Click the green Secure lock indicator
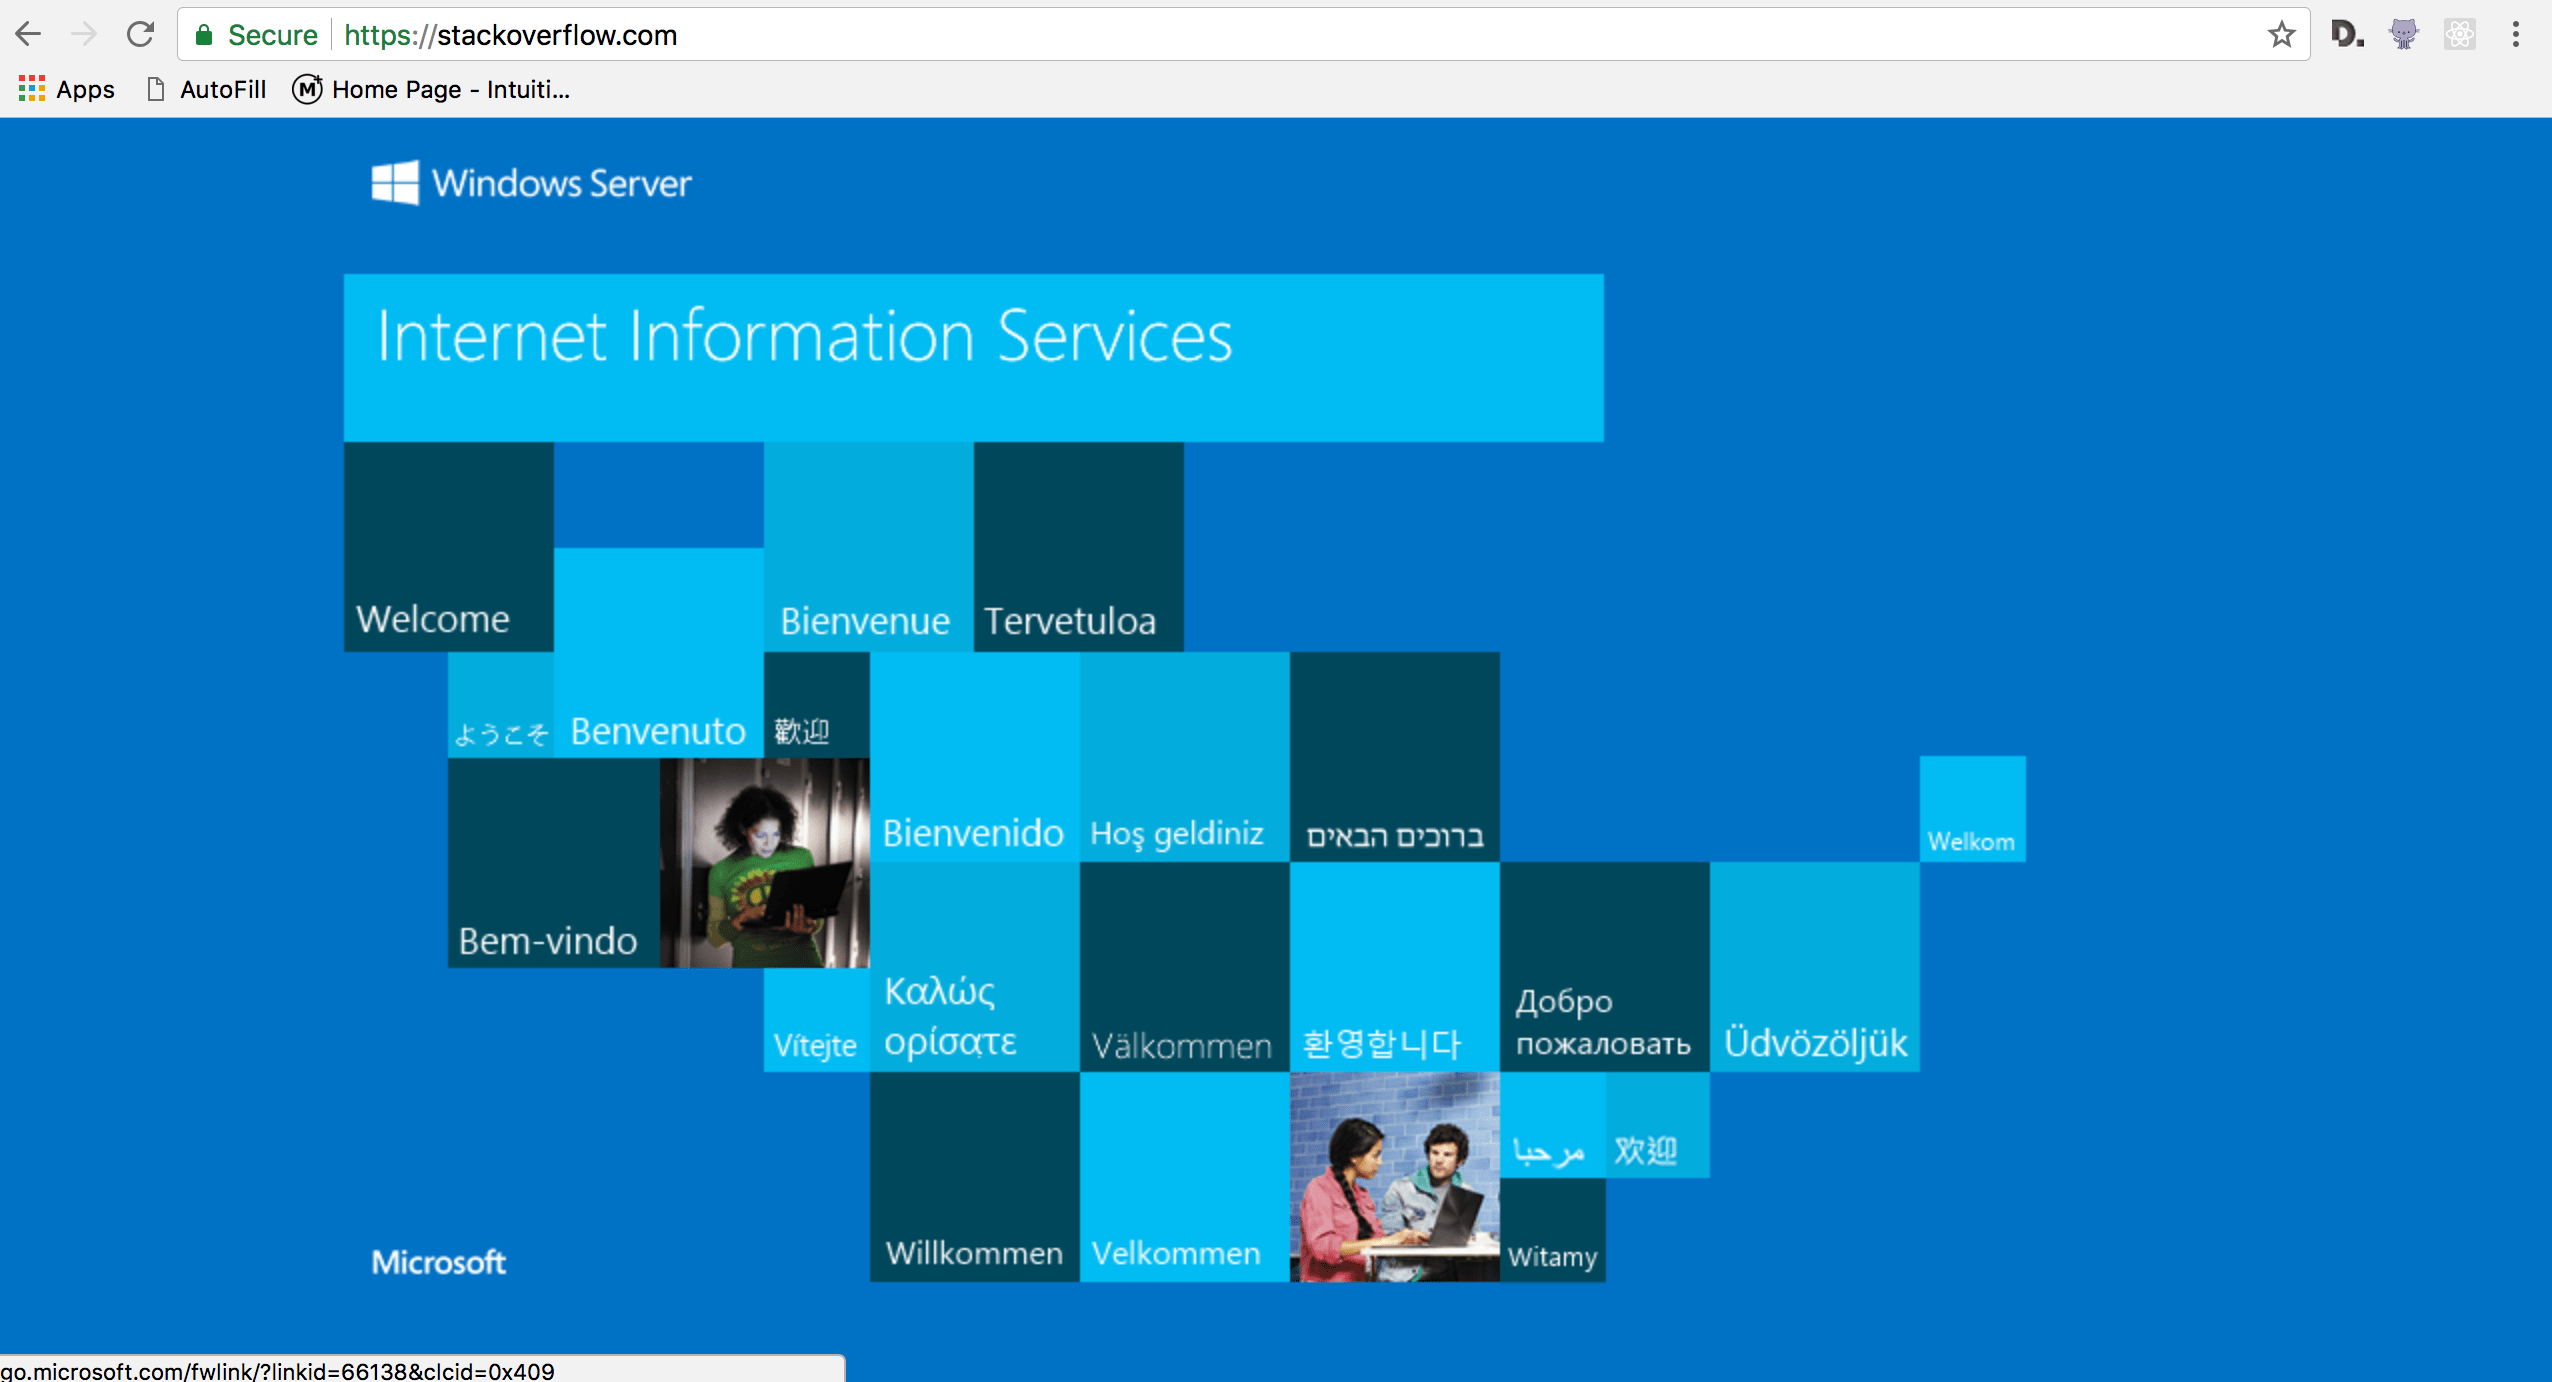Image resolution: width=2552 pixels, height=1382 pixels. (x=256, y=35)
